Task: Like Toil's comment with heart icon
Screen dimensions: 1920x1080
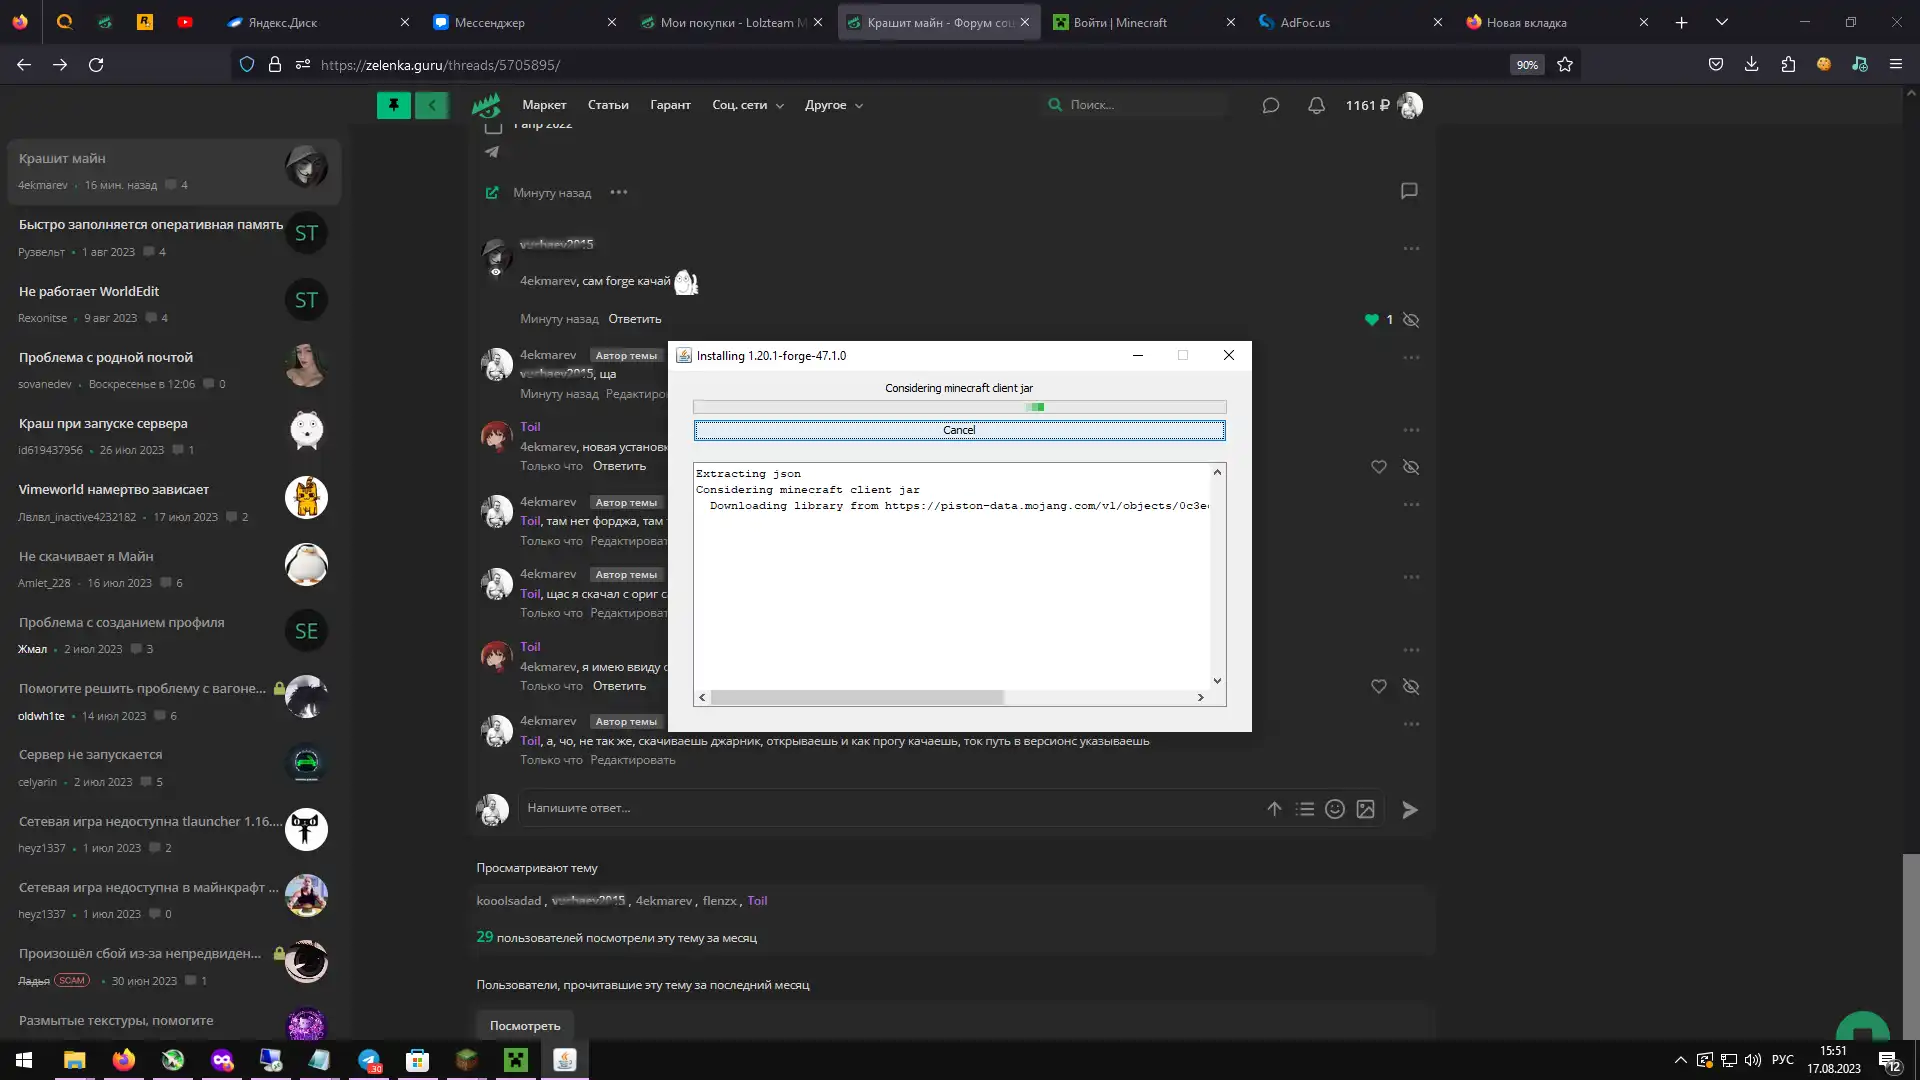Action: [x=1378, y=467]
